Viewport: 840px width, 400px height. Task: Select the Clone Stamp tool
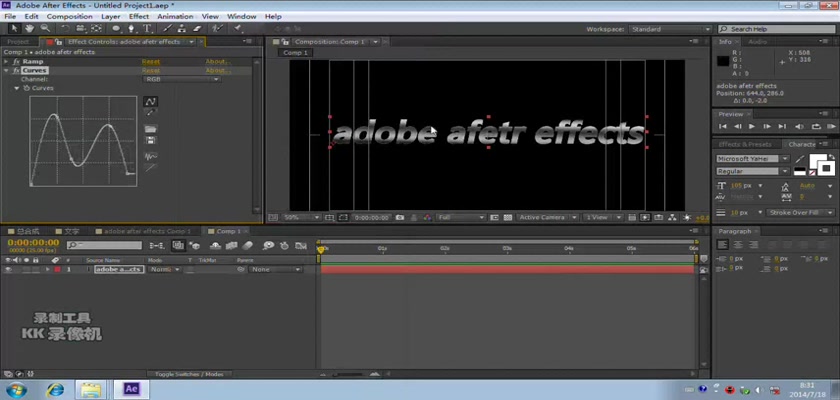click(x=182, y=28)
